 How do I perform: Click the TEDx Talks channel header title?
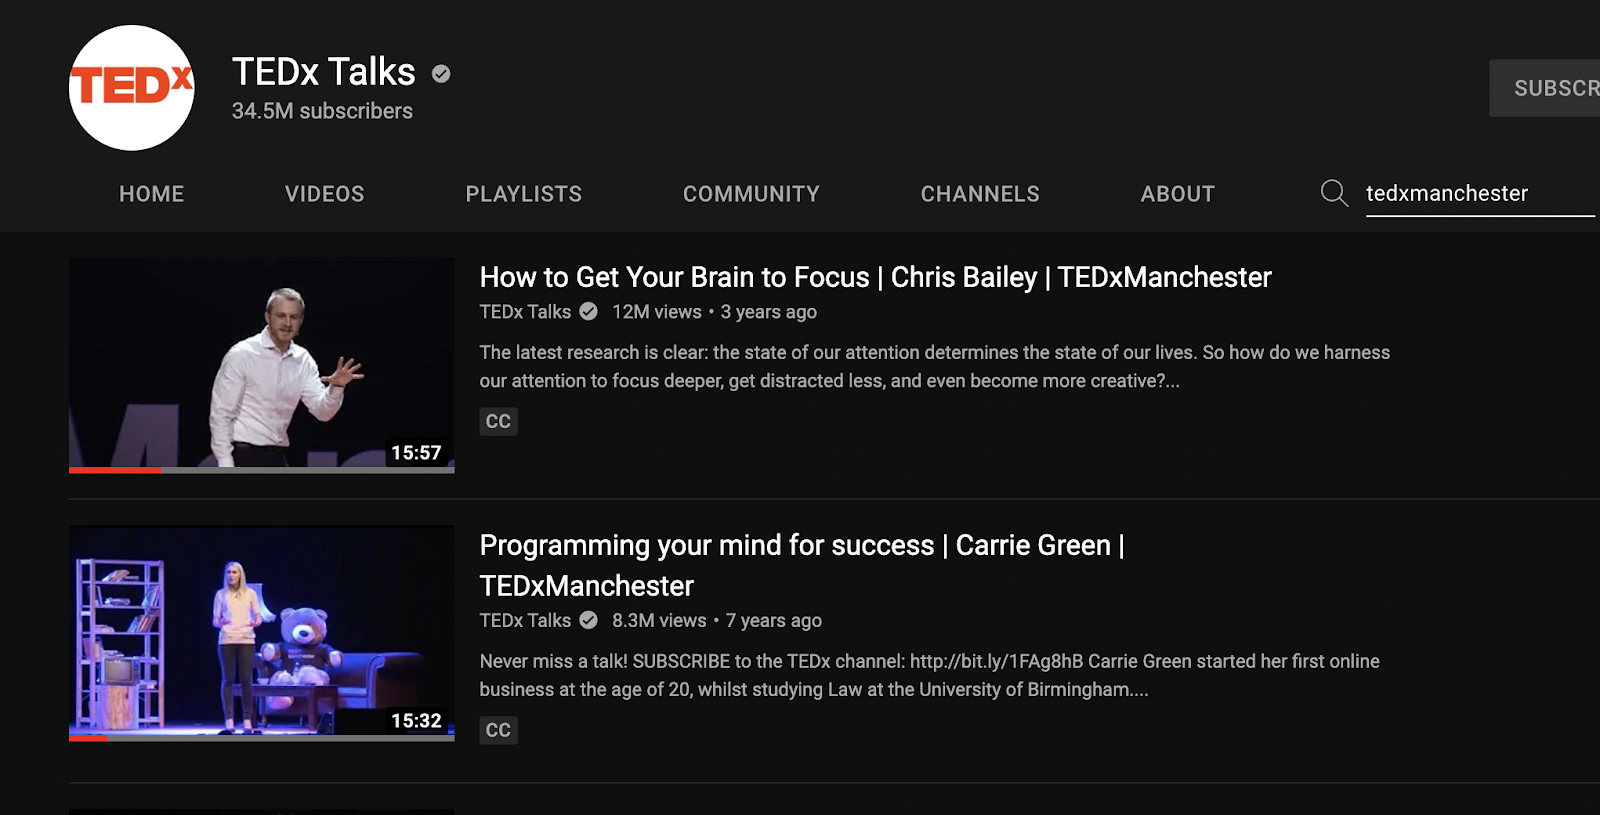324,72
